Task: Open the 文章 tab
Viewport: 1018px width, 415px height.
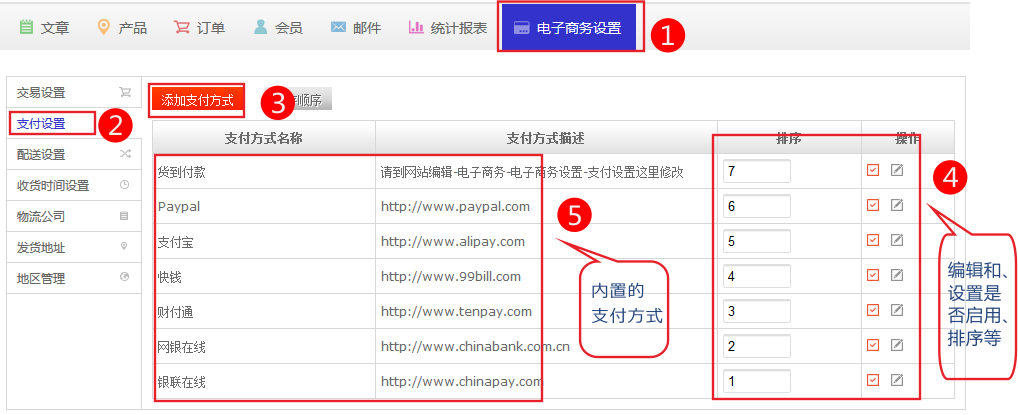Action: coord(44,28)
